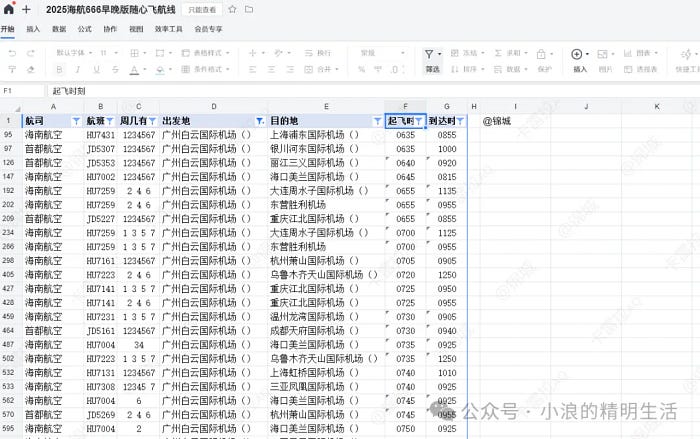Star the document as a favorite
Viewport: 700px width, 439px height.
[x=232, y=9]
